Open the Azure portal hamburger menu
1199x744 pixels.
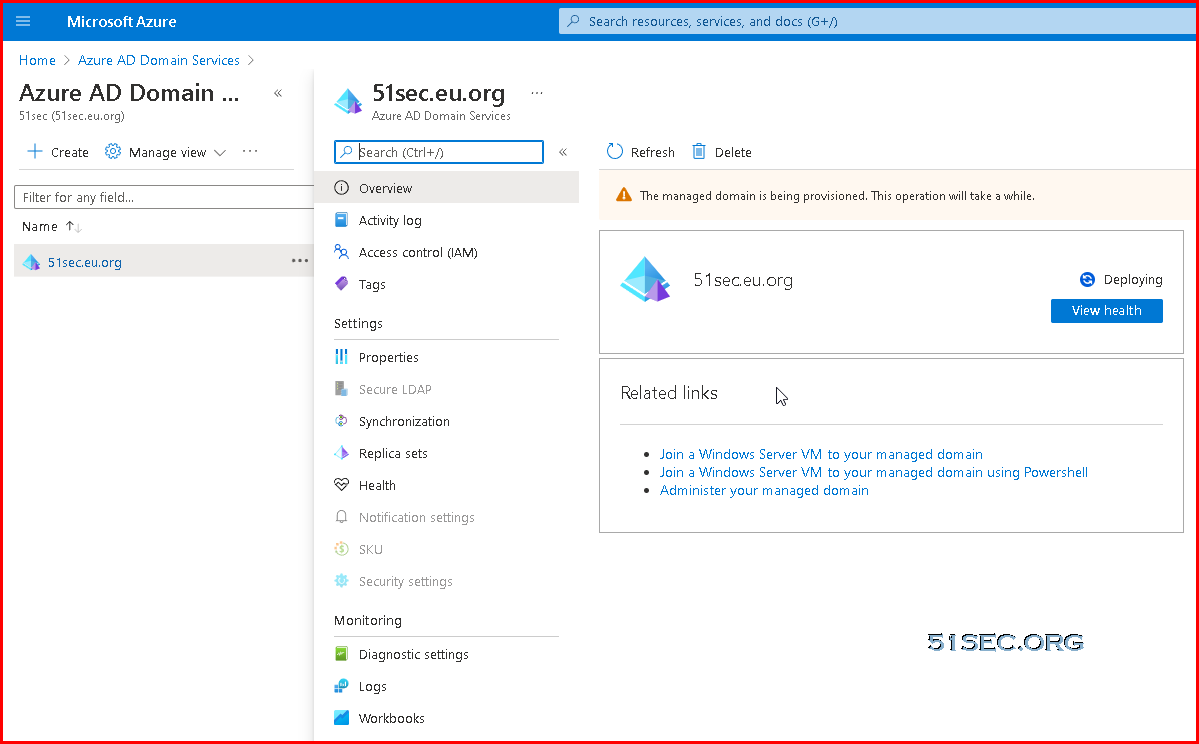23,21
